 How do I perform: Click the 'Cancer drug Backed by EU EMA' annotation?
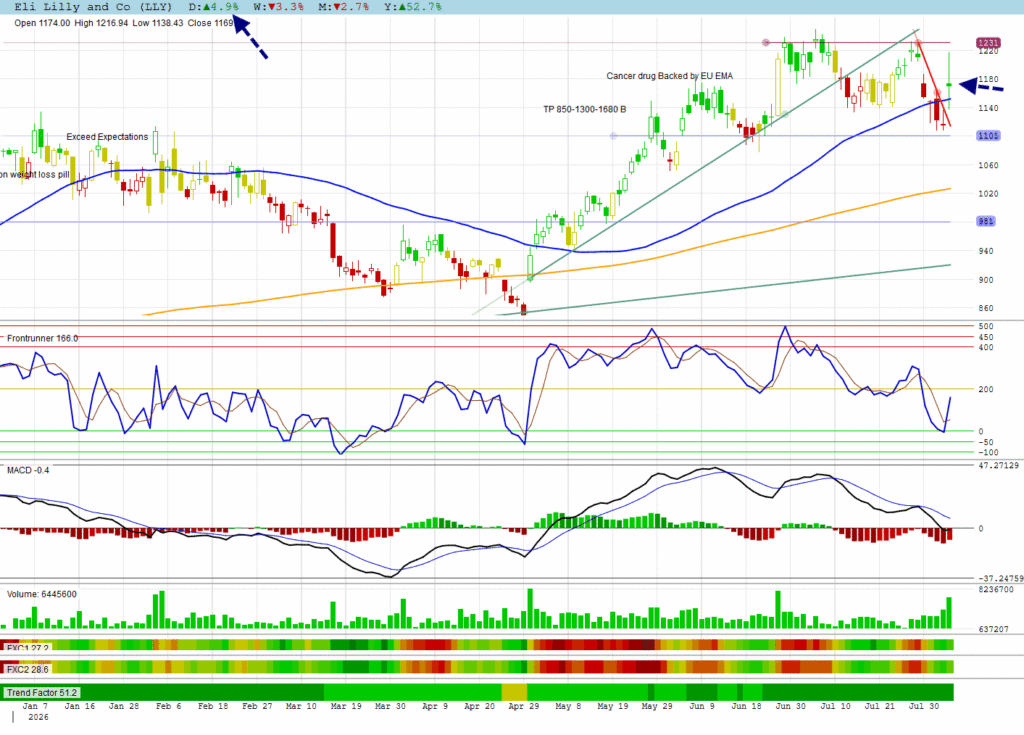[669, 76]
